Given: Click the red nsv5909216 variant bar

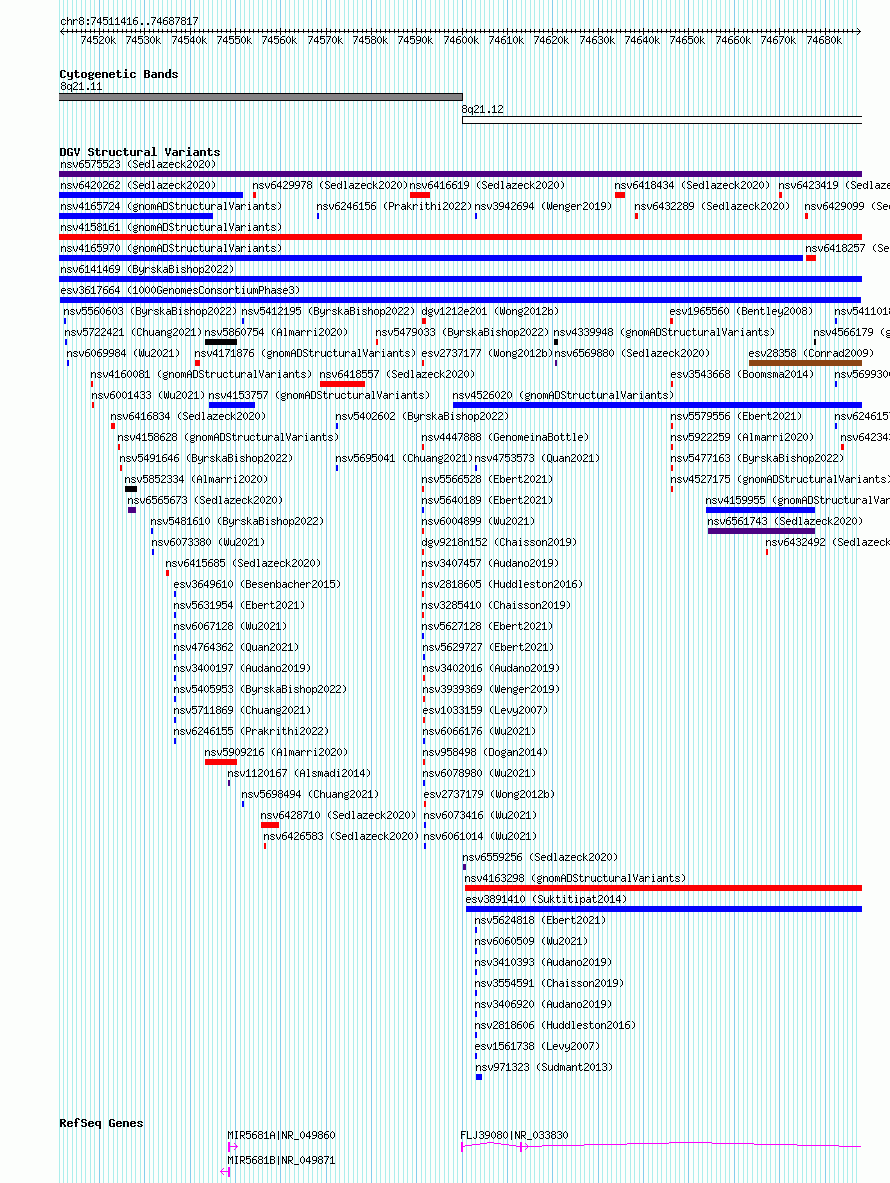Looking at the screenshot, I should click(x=221, y=762).
